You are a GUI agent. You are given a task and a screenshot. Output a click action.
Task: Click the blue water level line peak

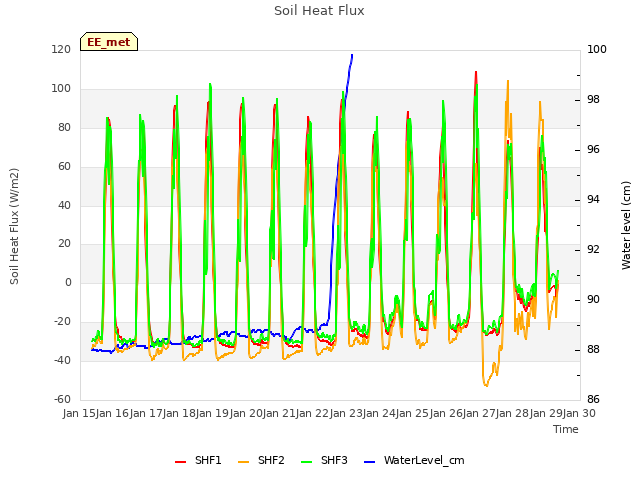[x=352, y=55]
